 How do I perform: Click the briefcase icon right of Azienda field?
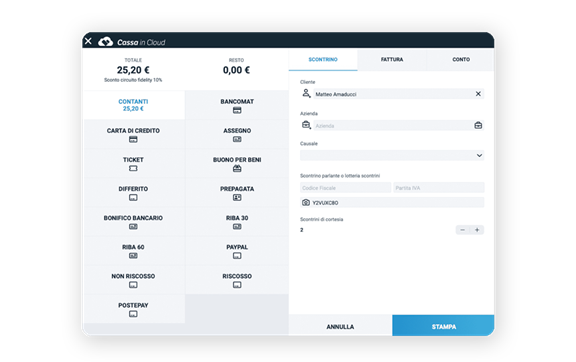click(478, 126)
